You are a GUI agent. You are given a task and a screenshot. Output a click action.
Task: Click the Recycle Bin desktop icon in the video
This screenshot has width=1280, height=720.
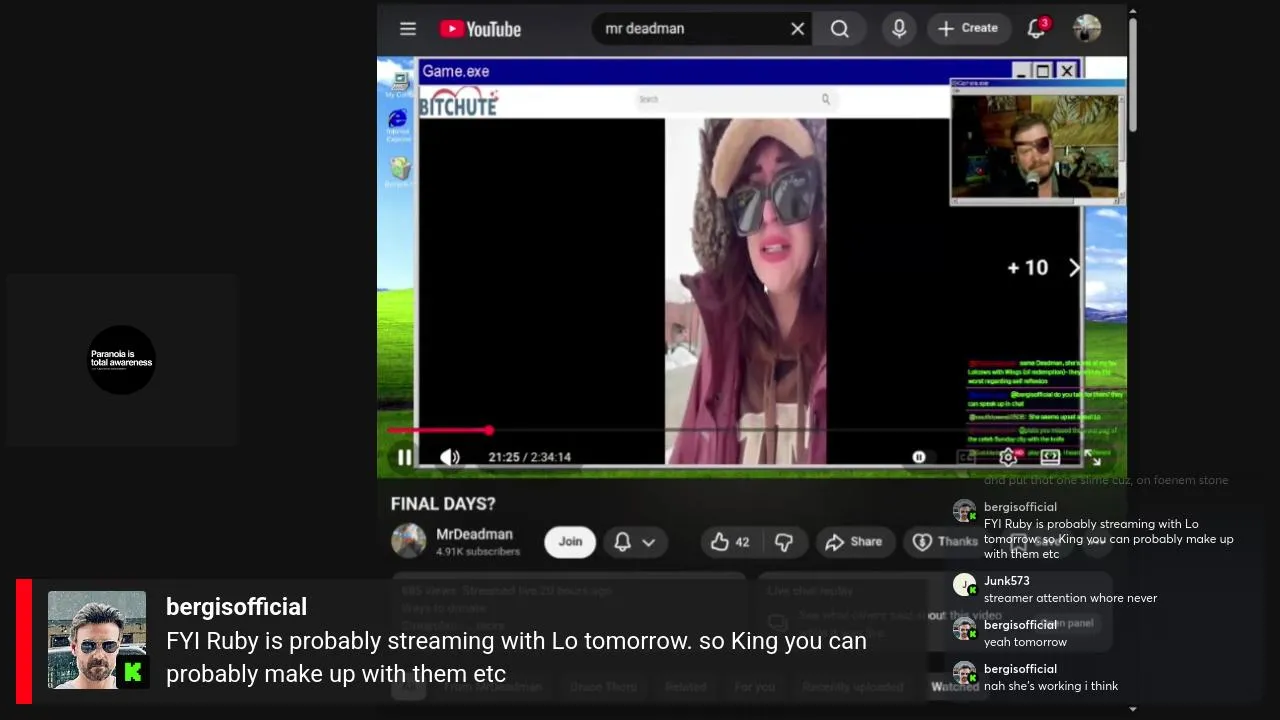400,171
